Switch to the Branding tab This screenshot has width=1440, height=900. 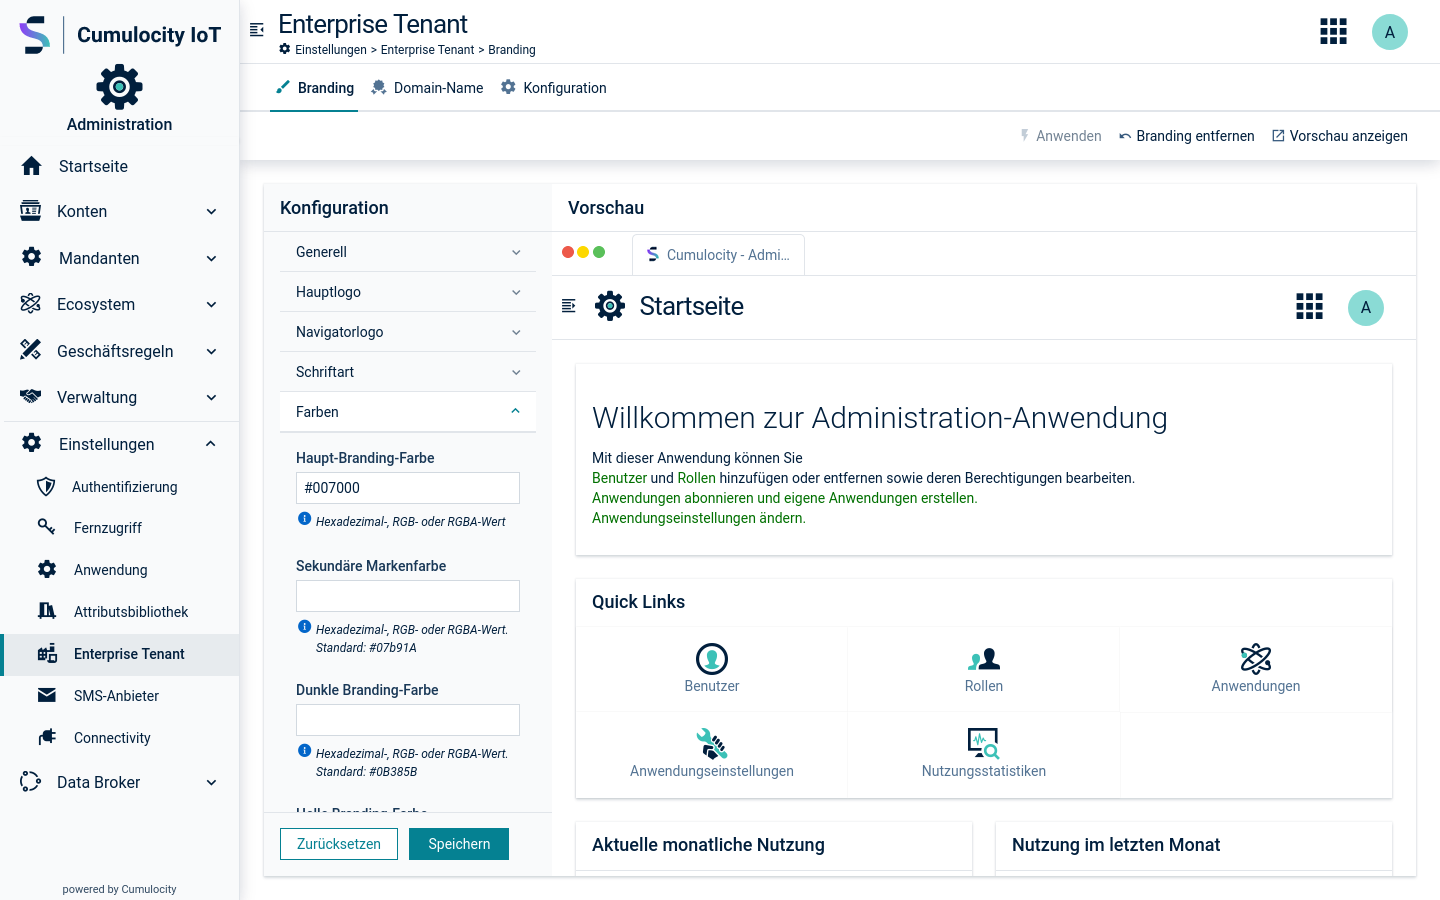(x=314, y=88)
